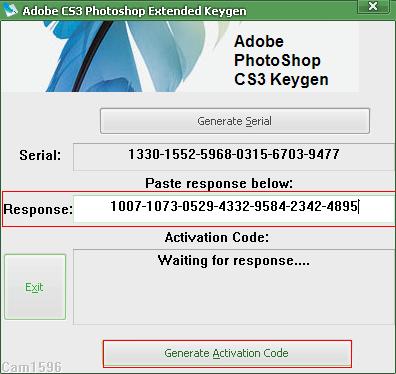The image size is (396, 374).
Task: Click the app icon in the title bar
Action: (10, 10)
